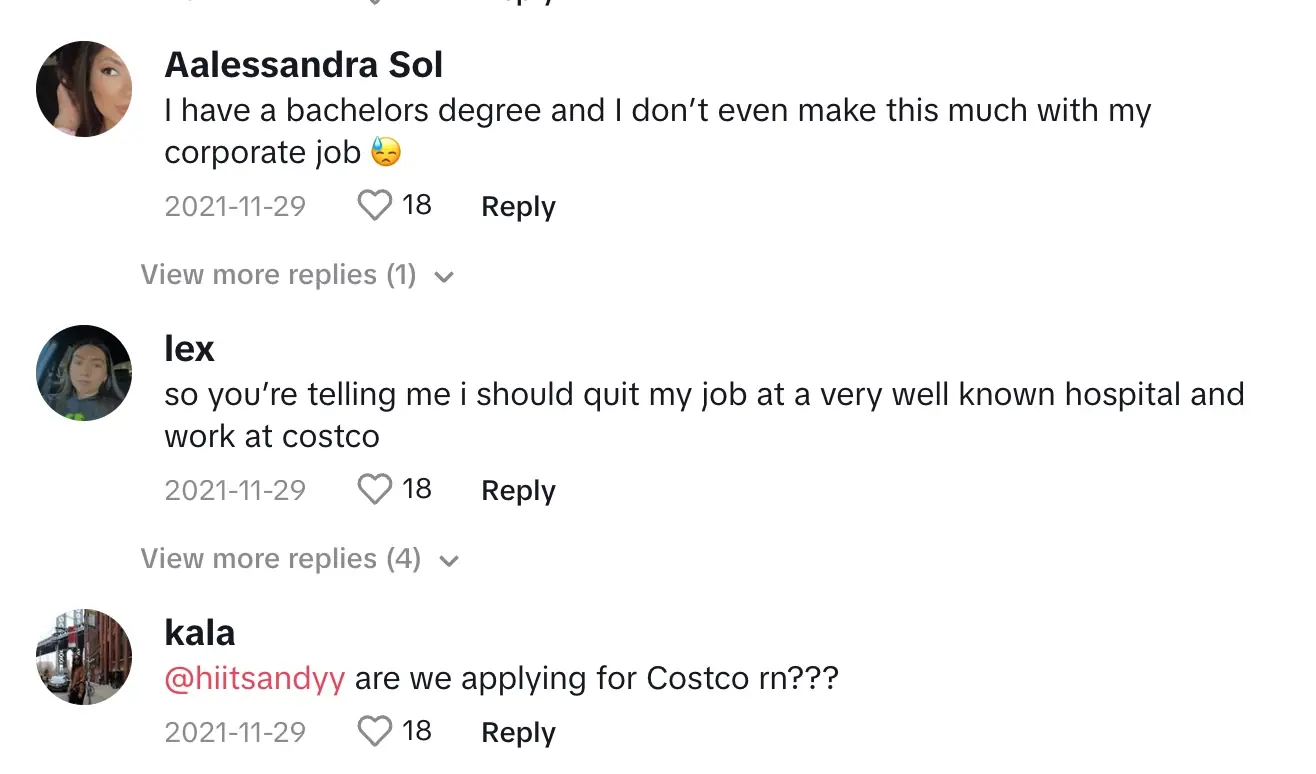
Task: Click the chevron beside "View more replies (4)"
Action: tap(449, 560)
